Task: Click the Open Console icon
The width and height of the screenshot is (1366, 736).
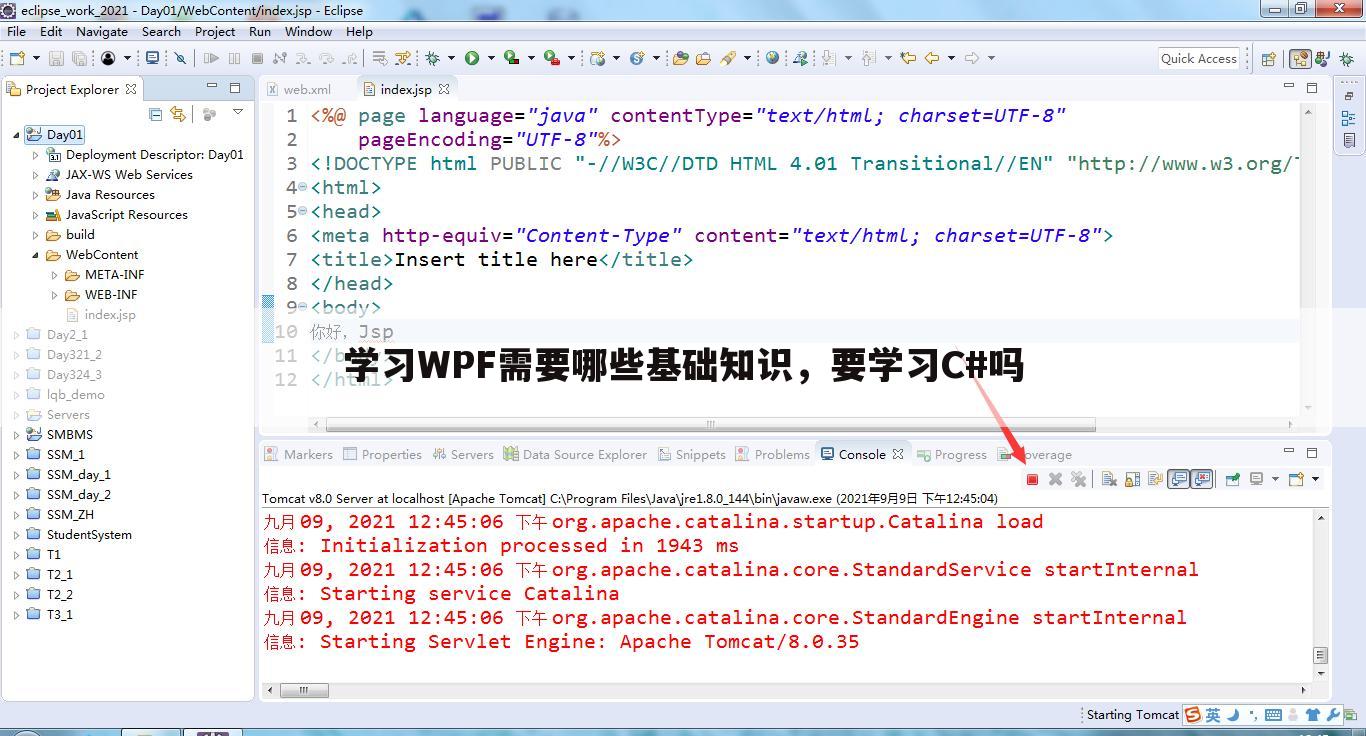Action: tap(1296, 479)
